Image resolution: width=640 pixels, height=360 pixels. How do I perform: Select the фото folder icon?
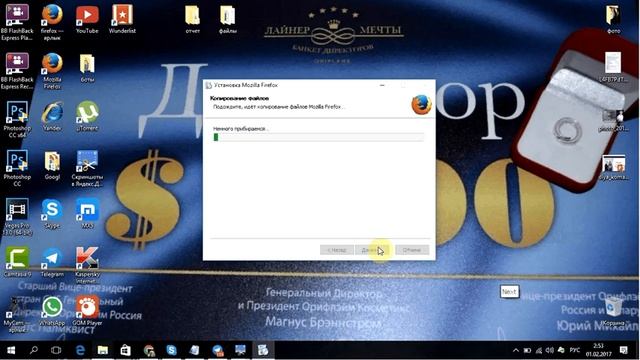[x=613, y=19]
